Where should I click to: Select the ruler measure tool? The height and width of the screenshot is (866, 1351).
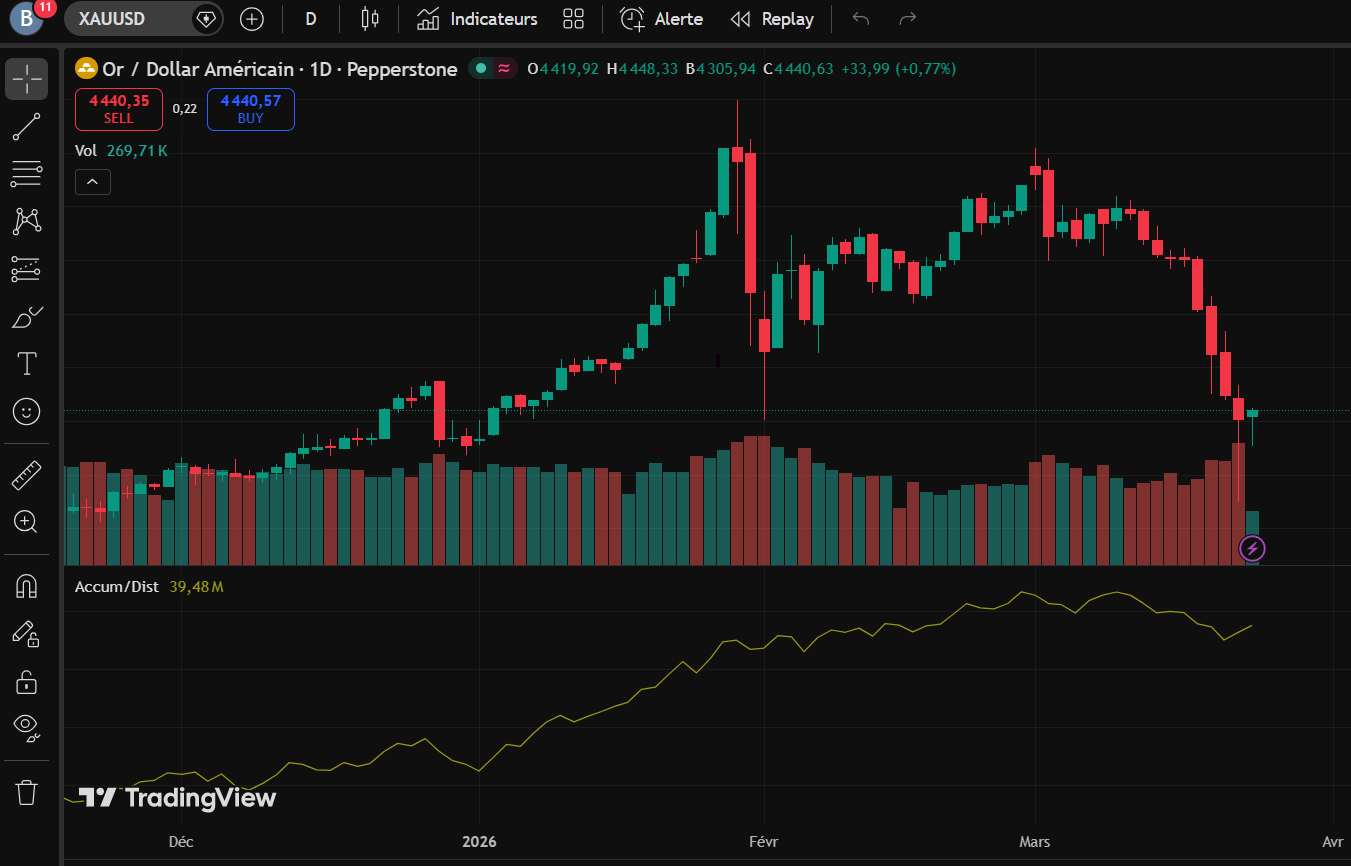[x=26, y=475]
